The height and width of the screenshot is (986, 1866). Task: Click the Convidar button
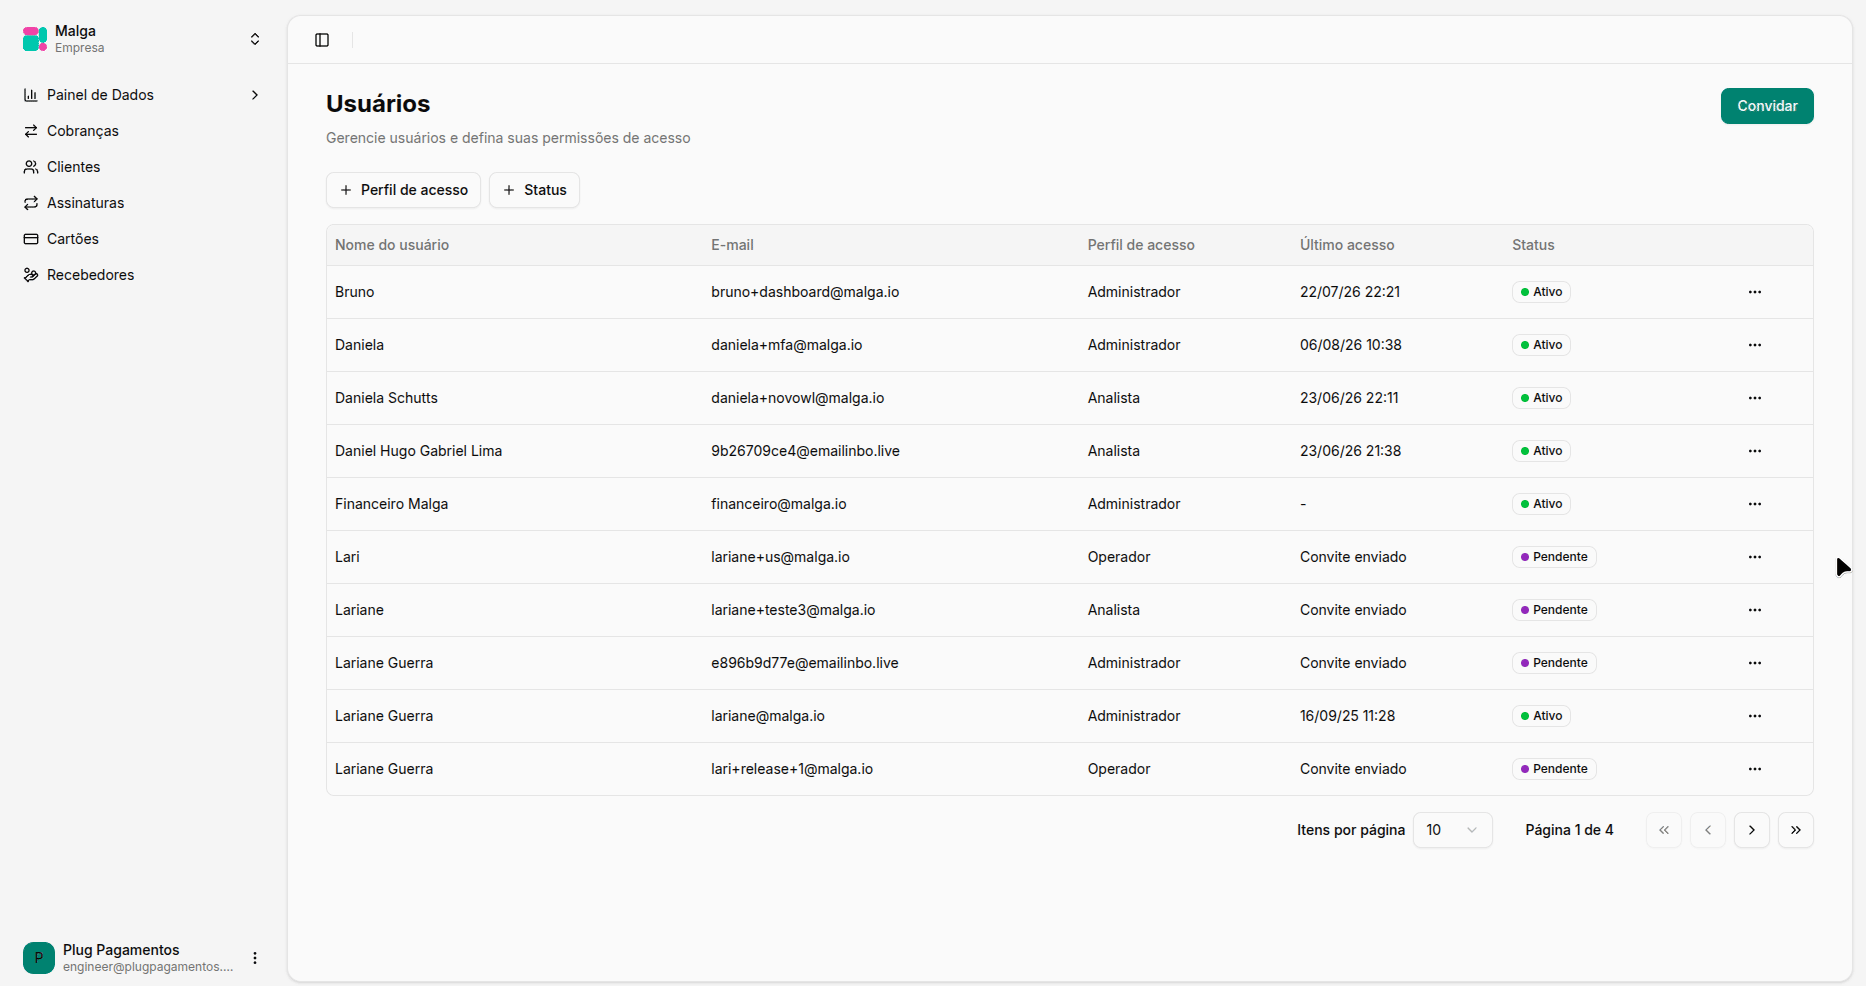(x=1767, y=106)
